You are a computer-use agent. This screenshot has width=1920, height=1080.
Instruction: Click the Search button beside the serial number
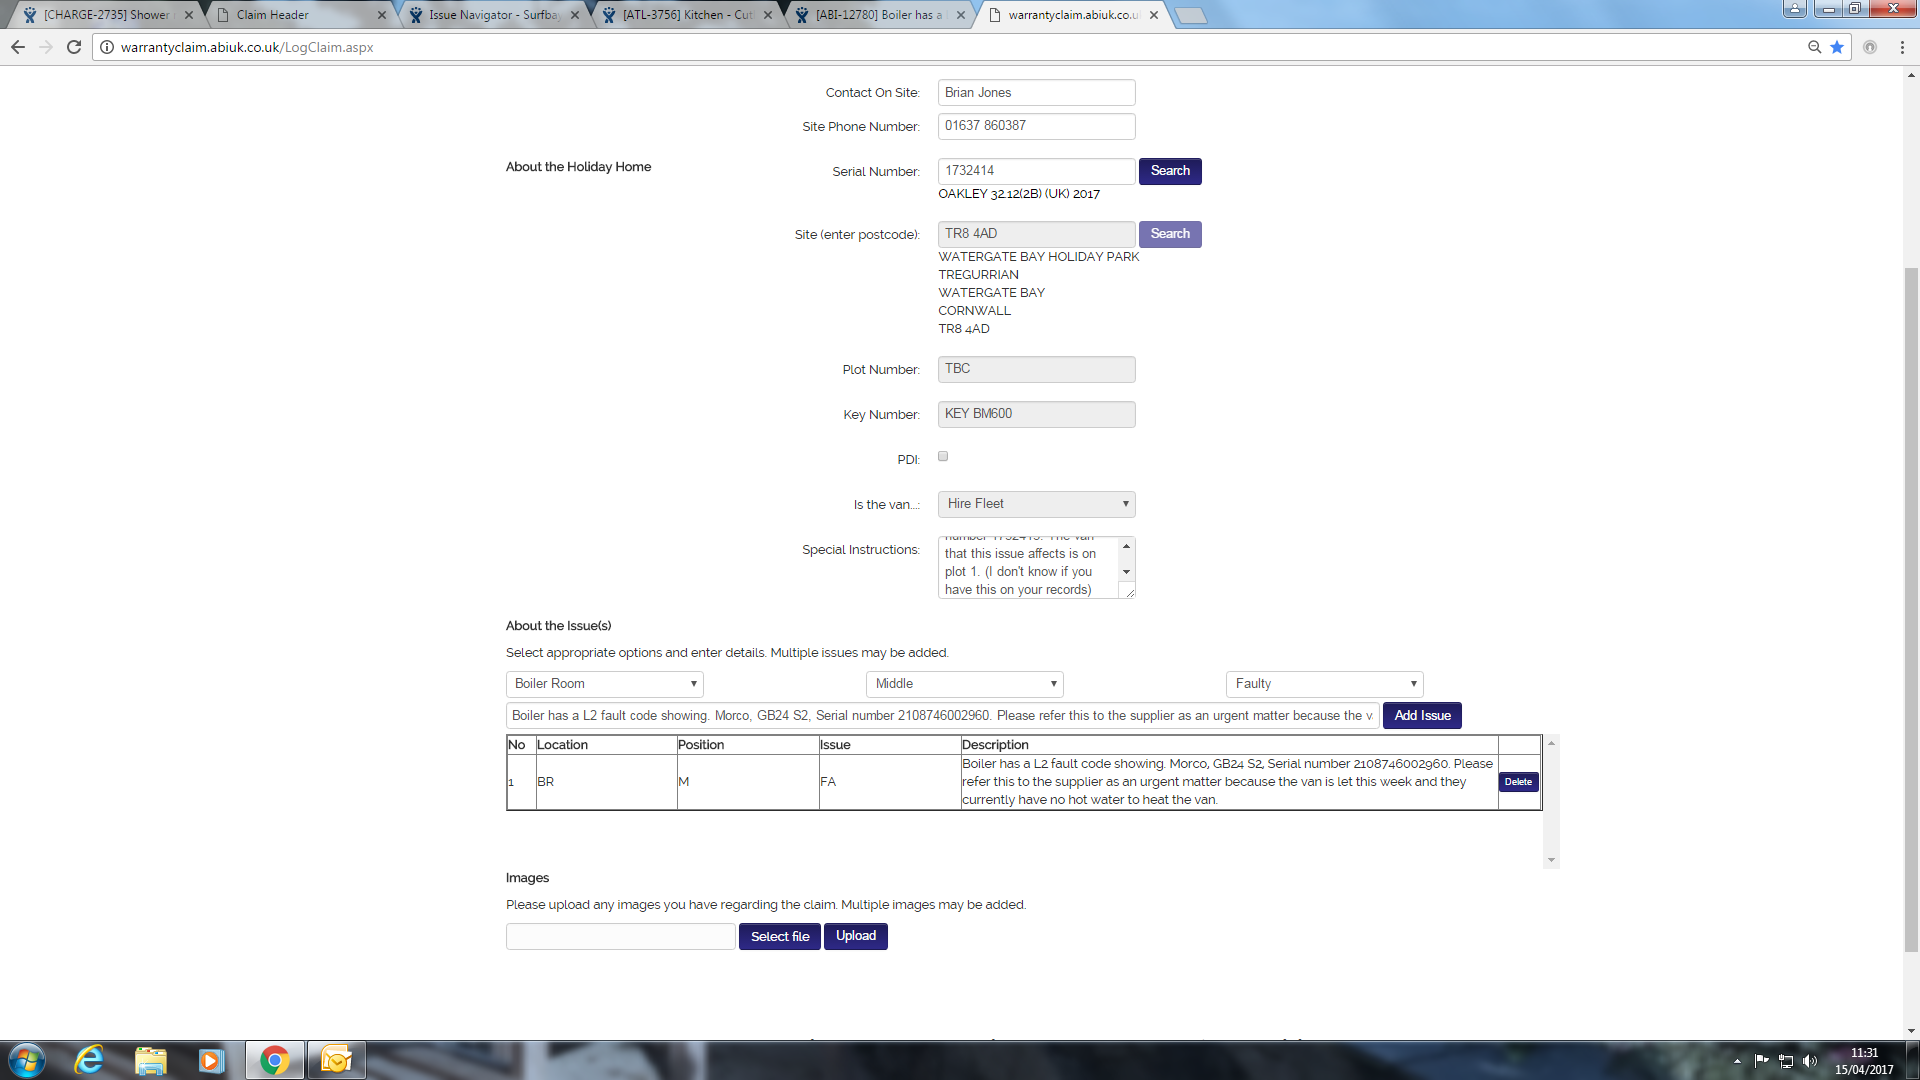(x=1170, y=171)
